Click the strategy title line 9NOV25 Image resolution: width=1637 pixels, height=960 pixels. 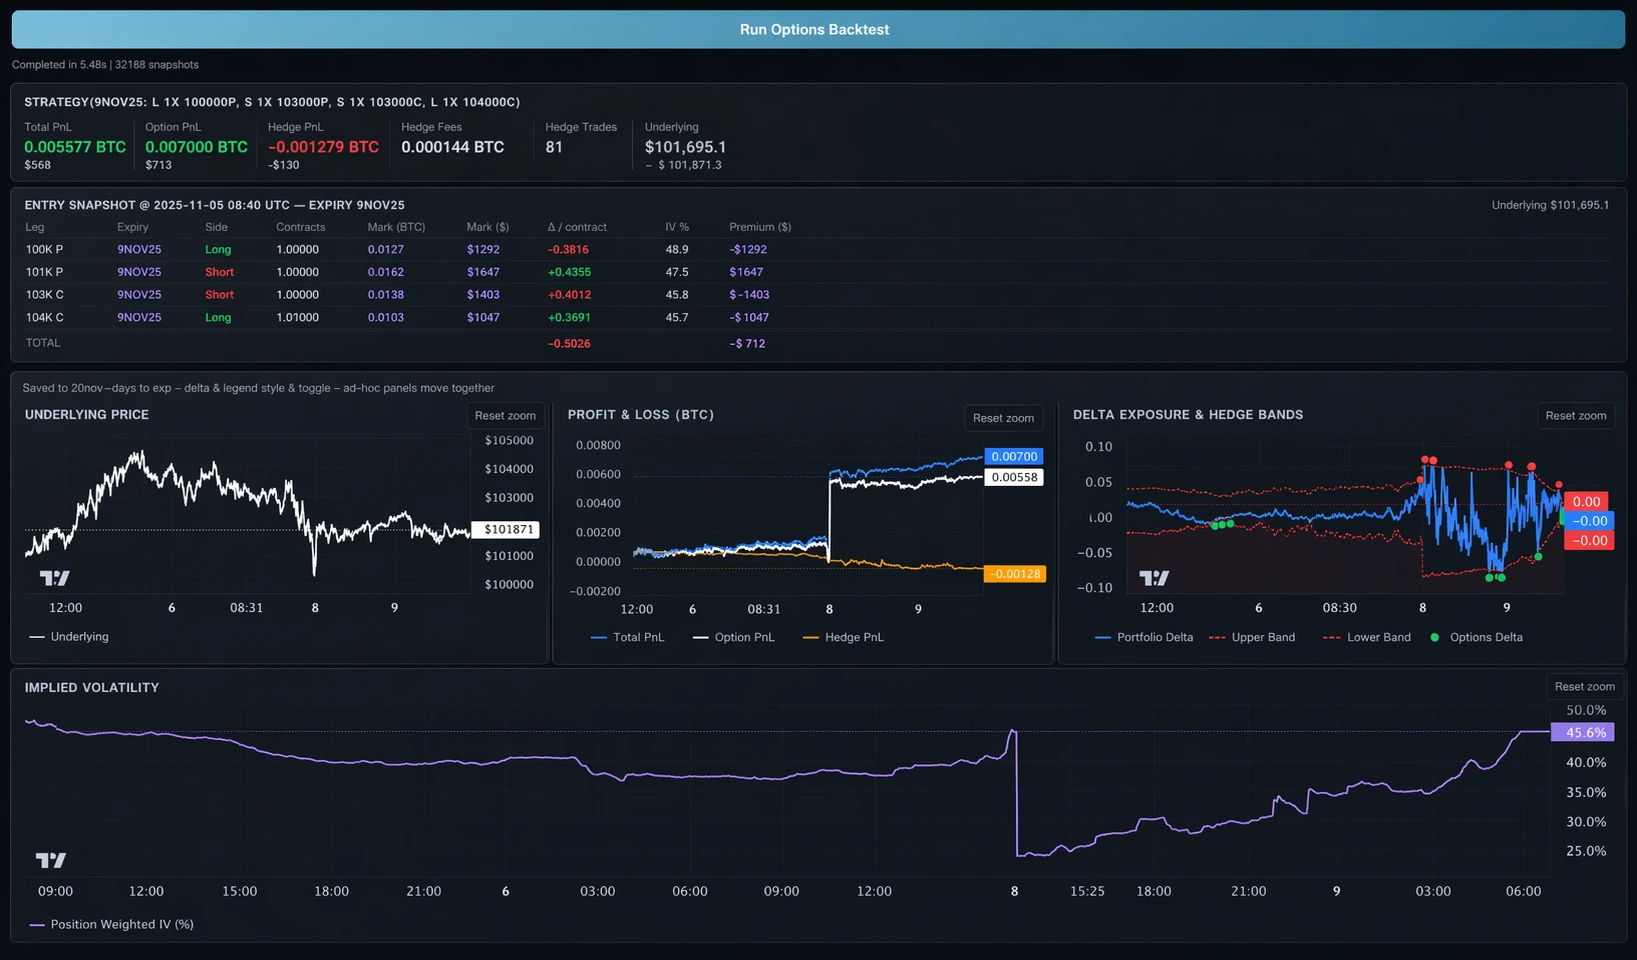click(x=272, y=102)
